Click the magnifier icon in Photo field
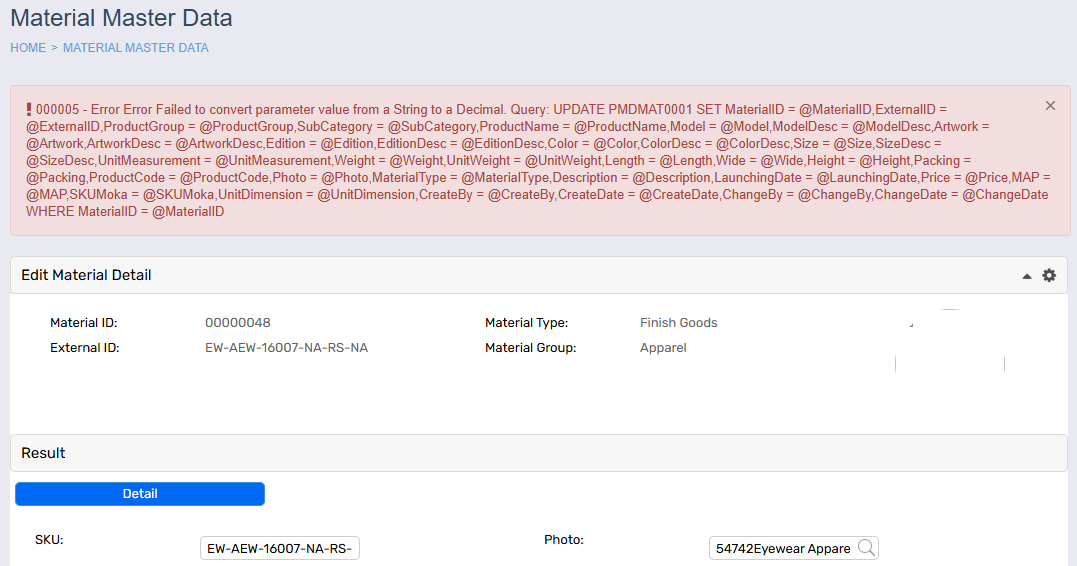The height and width of the screenshot is (566, 1077). point(866,547)
